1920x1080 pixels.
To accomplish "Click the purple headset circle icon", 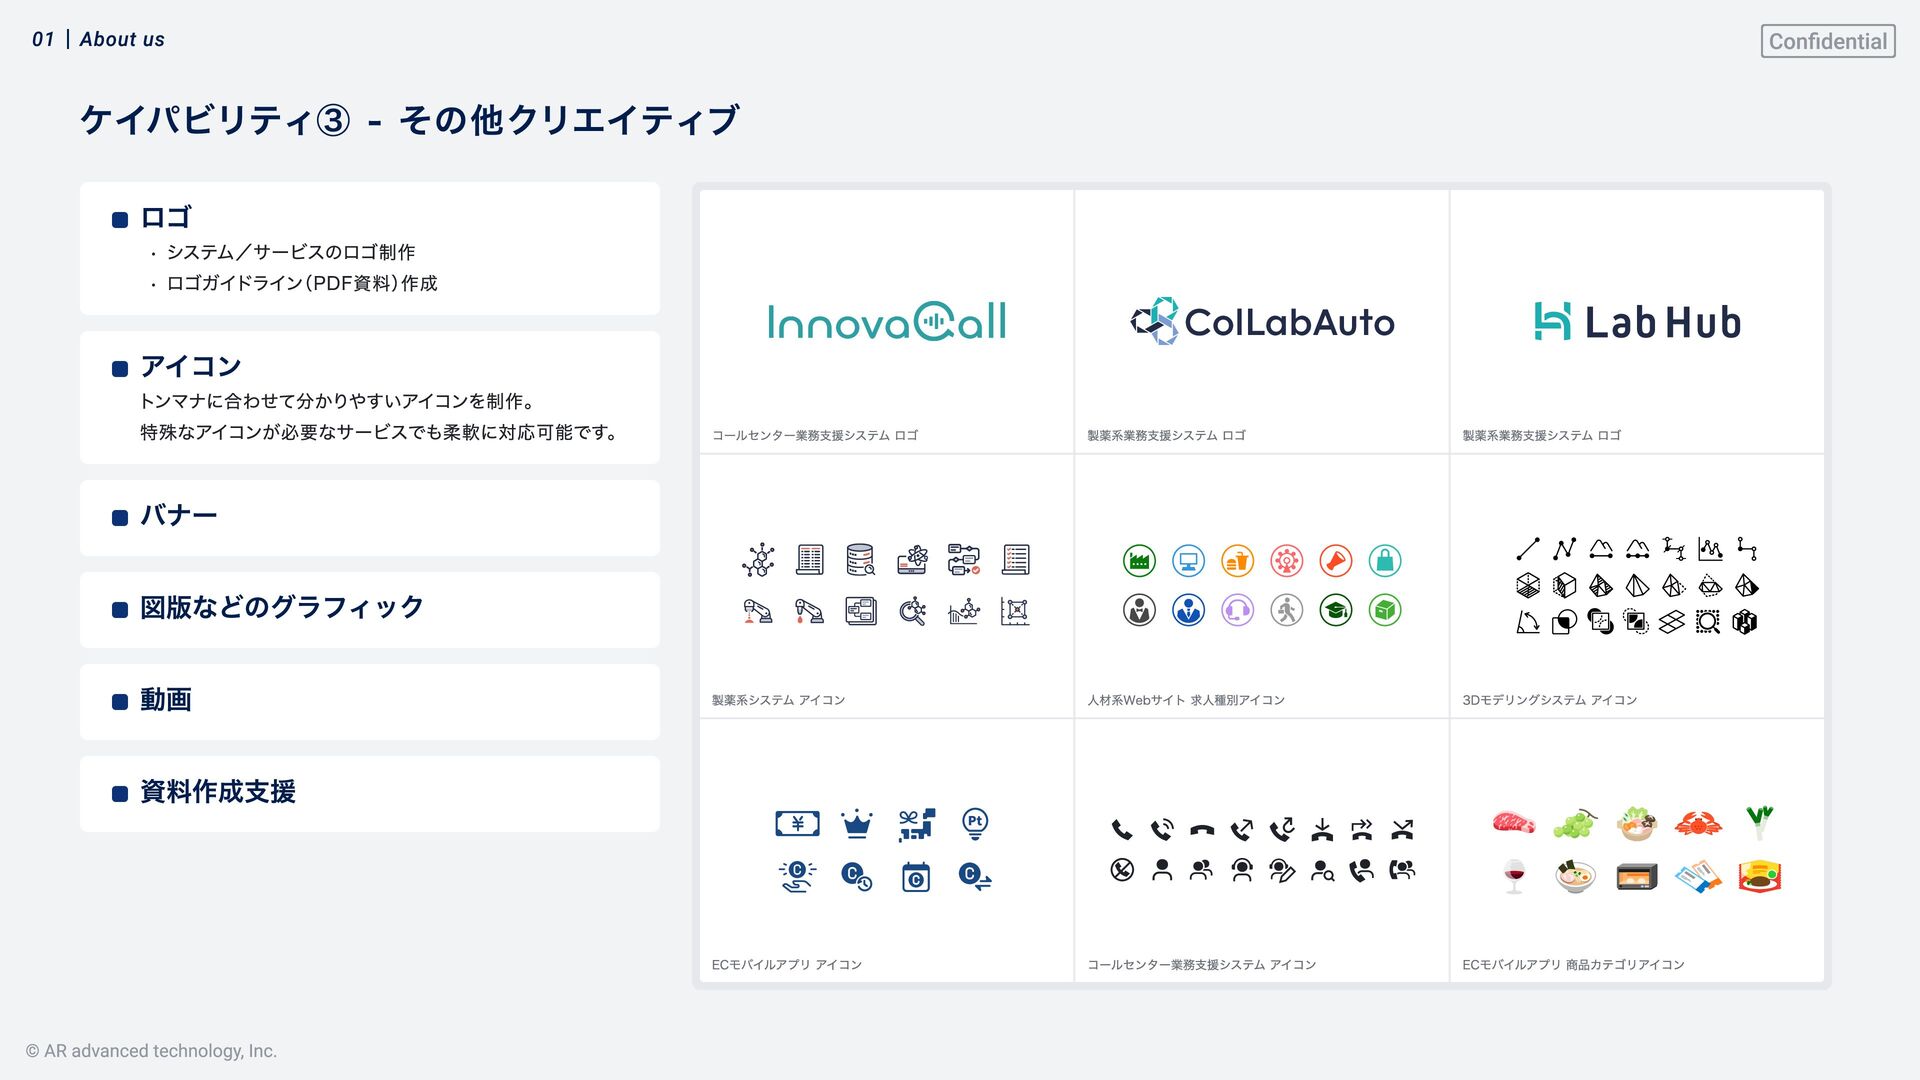I will [1237, 610].
